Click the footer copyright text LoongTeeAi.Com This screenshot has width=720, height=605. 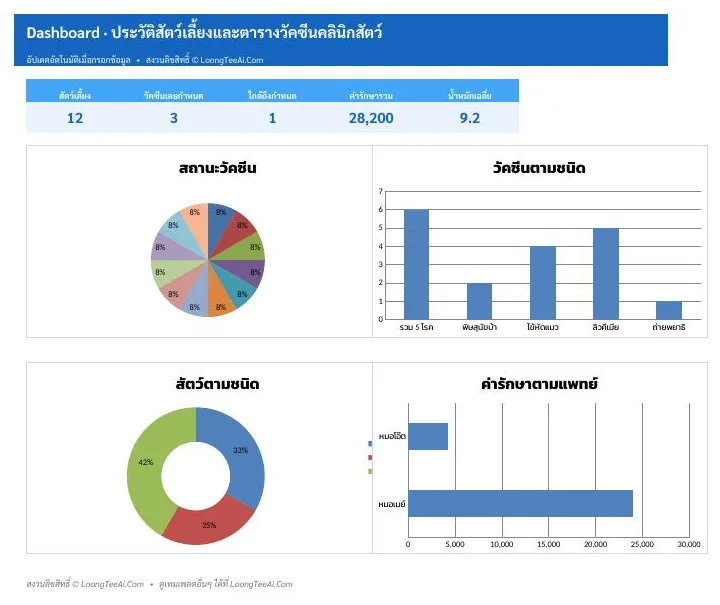[x=85, y=584]
